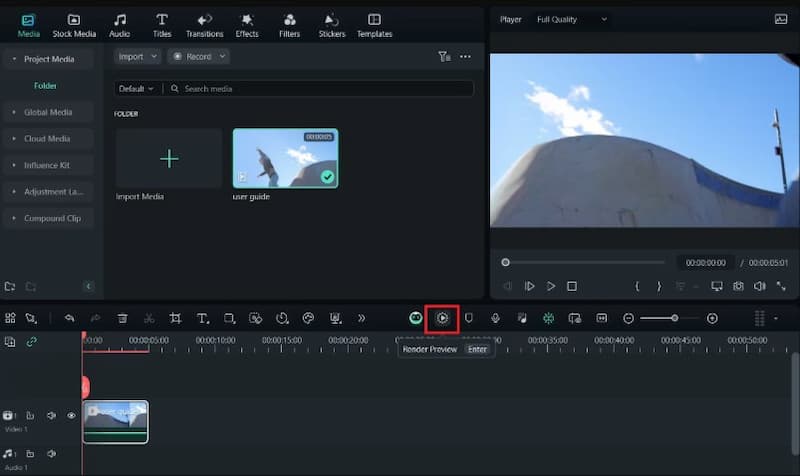
Task: Delete the selected clip with trash icon
Action: 122,318
